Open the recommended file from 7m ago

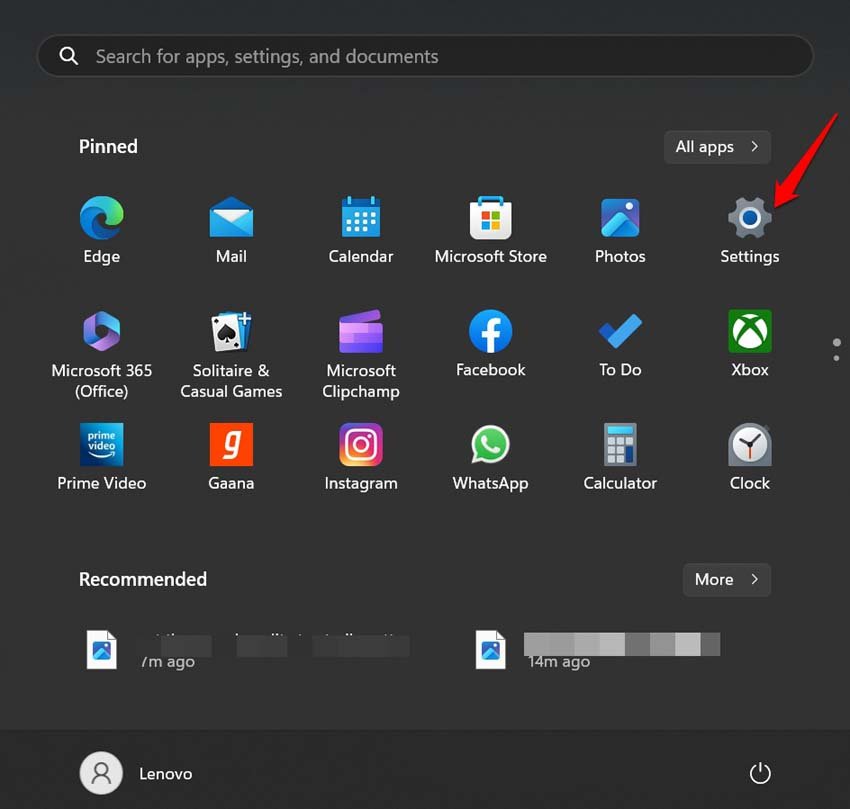[247, 649]
